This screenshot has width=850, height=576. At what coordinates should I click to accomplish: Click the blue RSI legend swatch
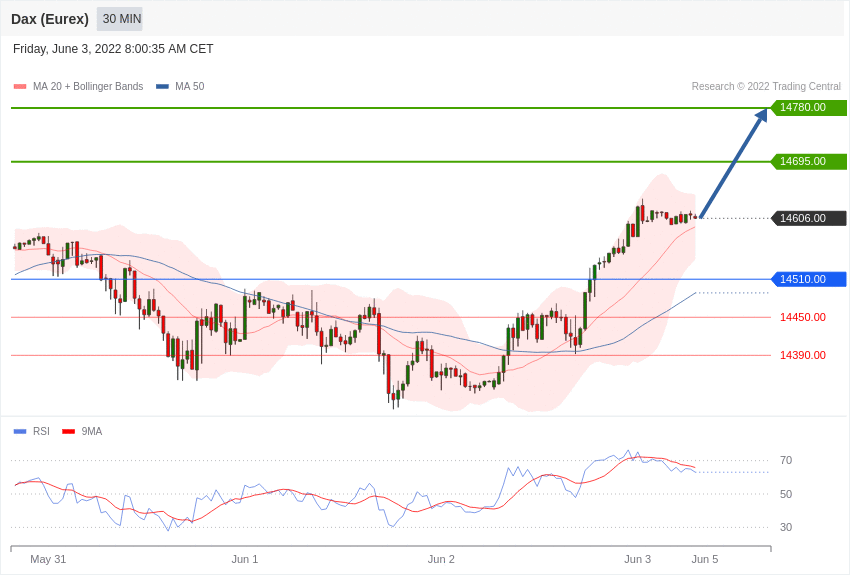[20, 432]
